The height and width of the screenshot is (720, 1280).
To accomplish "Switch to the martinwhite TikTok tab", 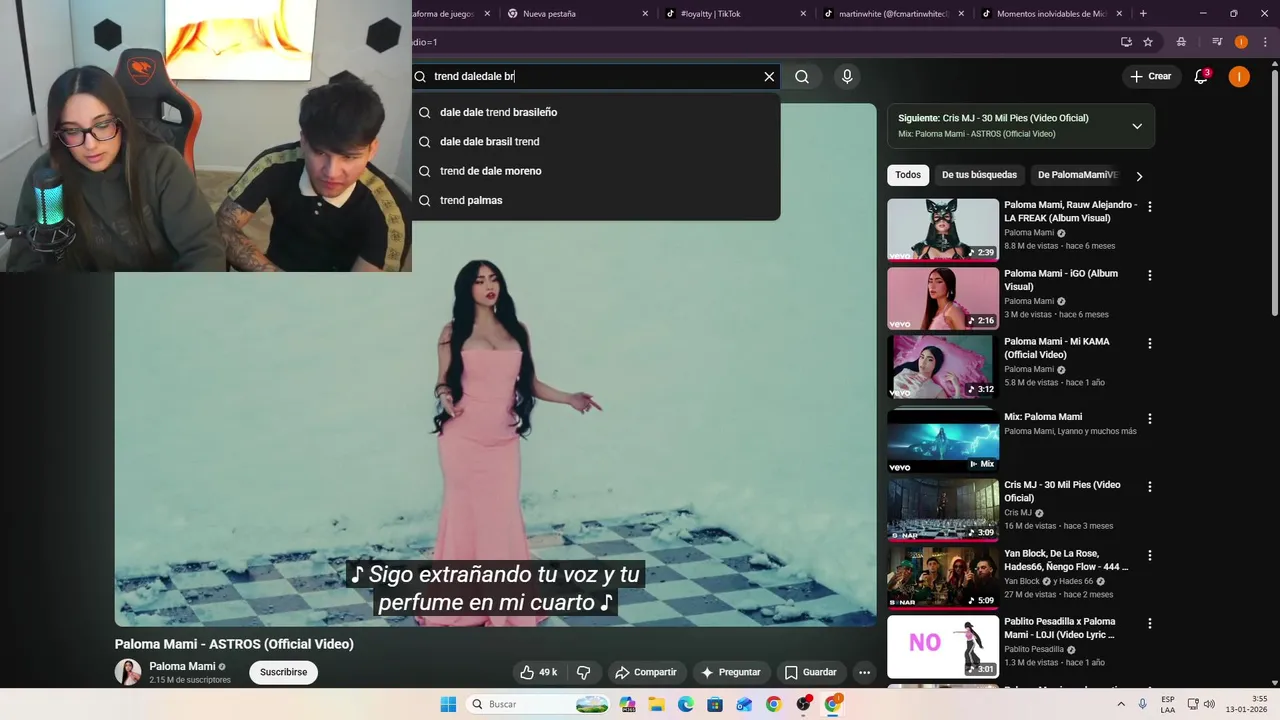I will (x=891, y=14).
